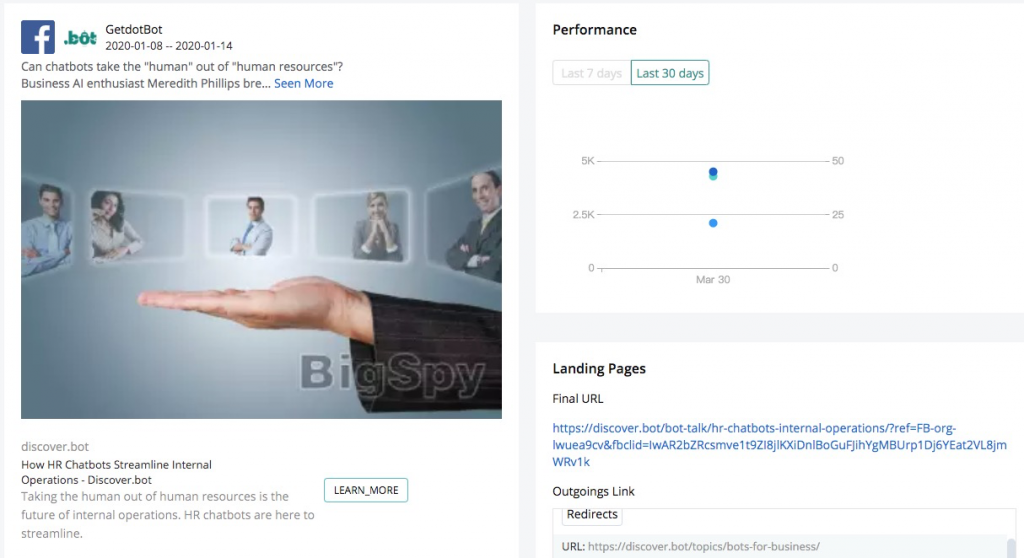
Task: Click the ad creative image with hand
Action: [x=261, y=259]
